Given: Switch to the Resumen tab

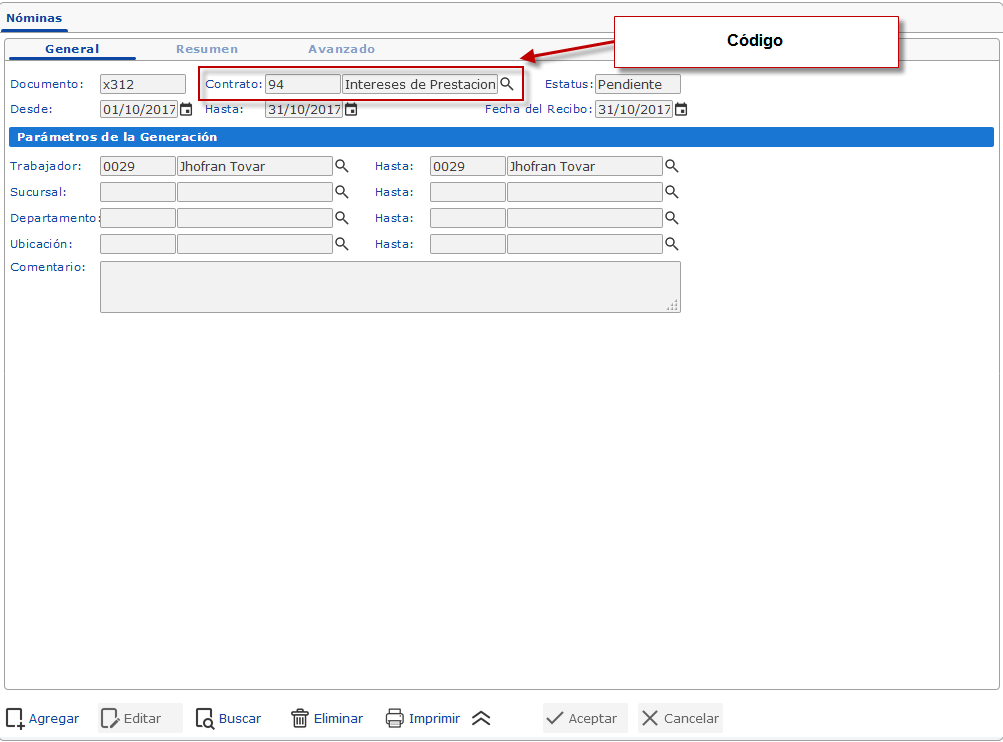Looking at the screenshot, I should pos(207,49).
